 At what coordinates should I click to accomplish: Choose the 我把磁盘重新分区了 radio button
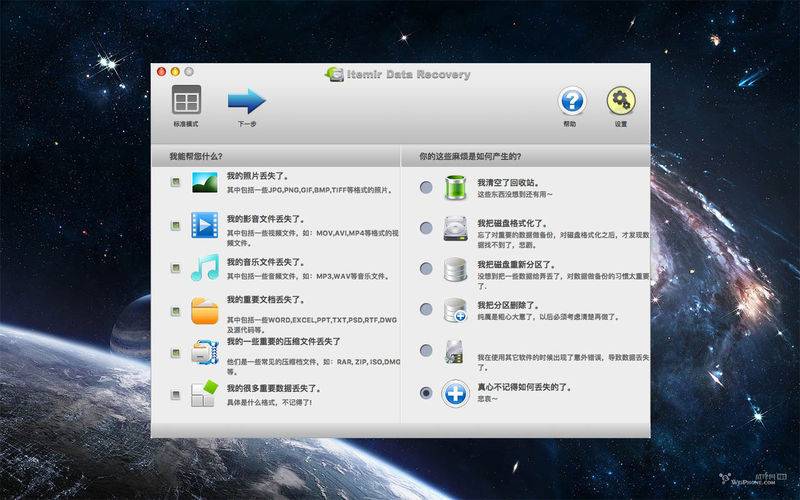tap(427, 269)
